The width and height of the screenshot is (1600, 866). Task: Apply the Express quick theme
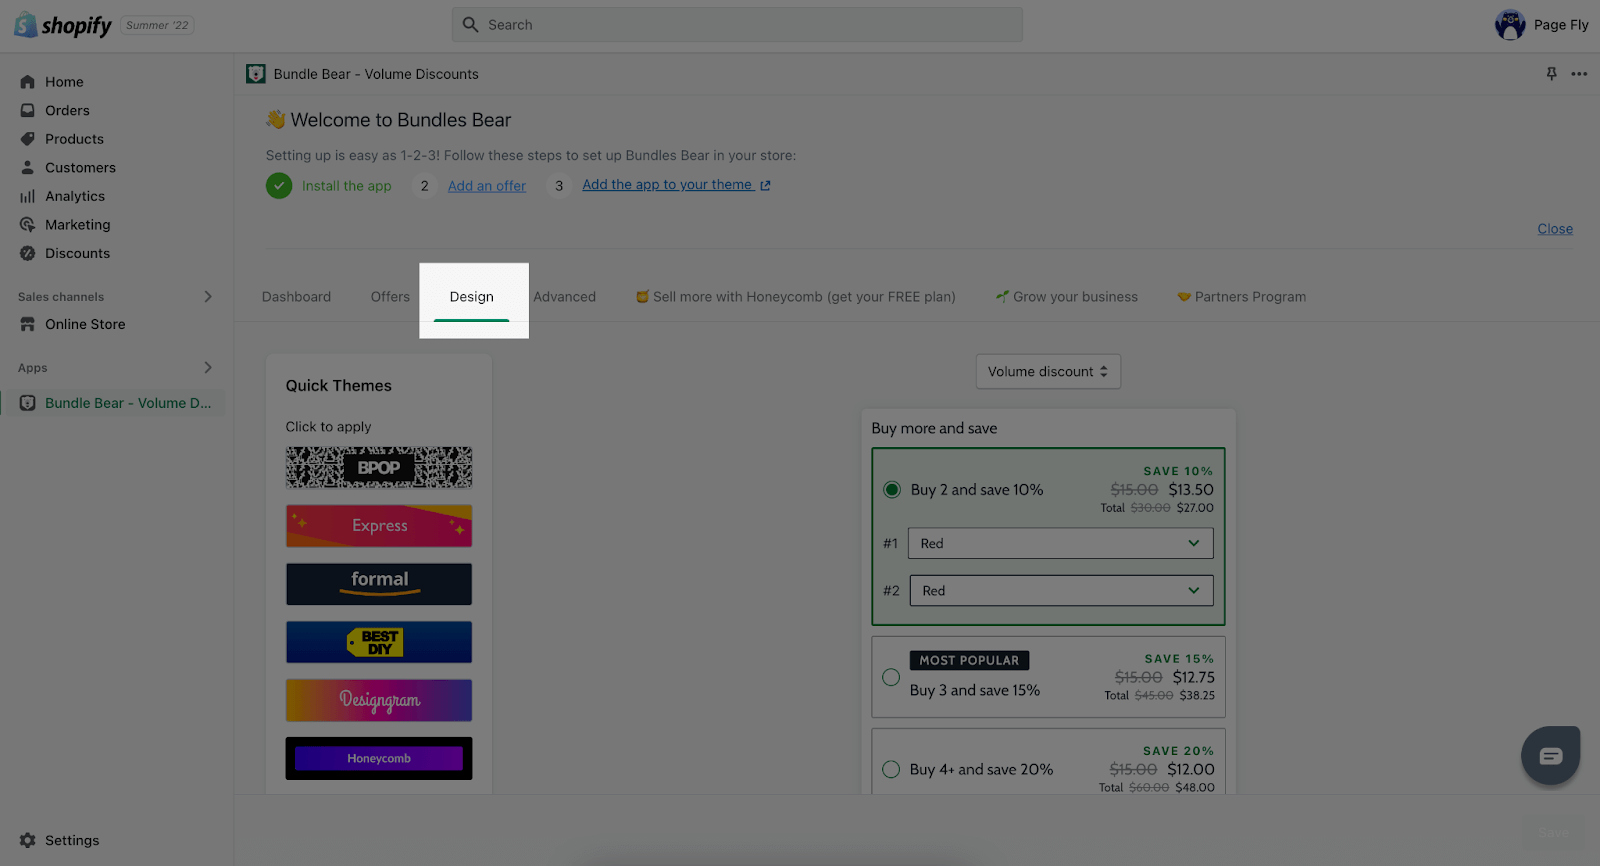(379, 526)
